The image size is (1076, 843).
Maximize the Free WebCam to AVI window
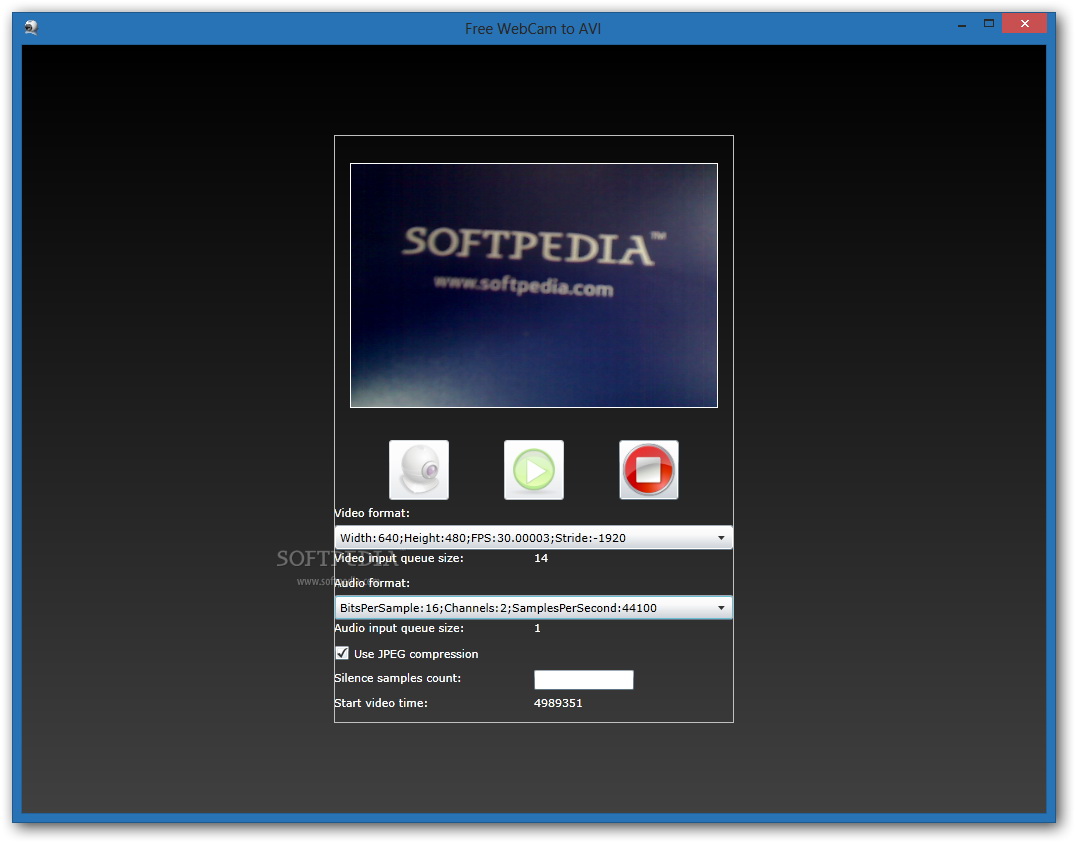click(989, 24)
